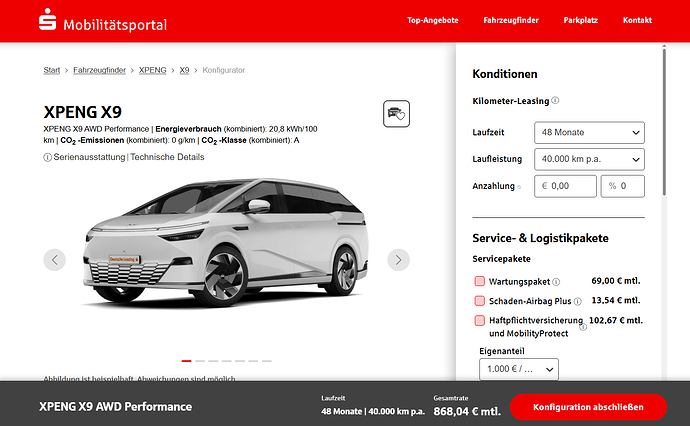Image resolution: width=690 pixels, height=426 pixels.
Task: Click Konfigurator breadcrumb text
Action: (224, 70)
